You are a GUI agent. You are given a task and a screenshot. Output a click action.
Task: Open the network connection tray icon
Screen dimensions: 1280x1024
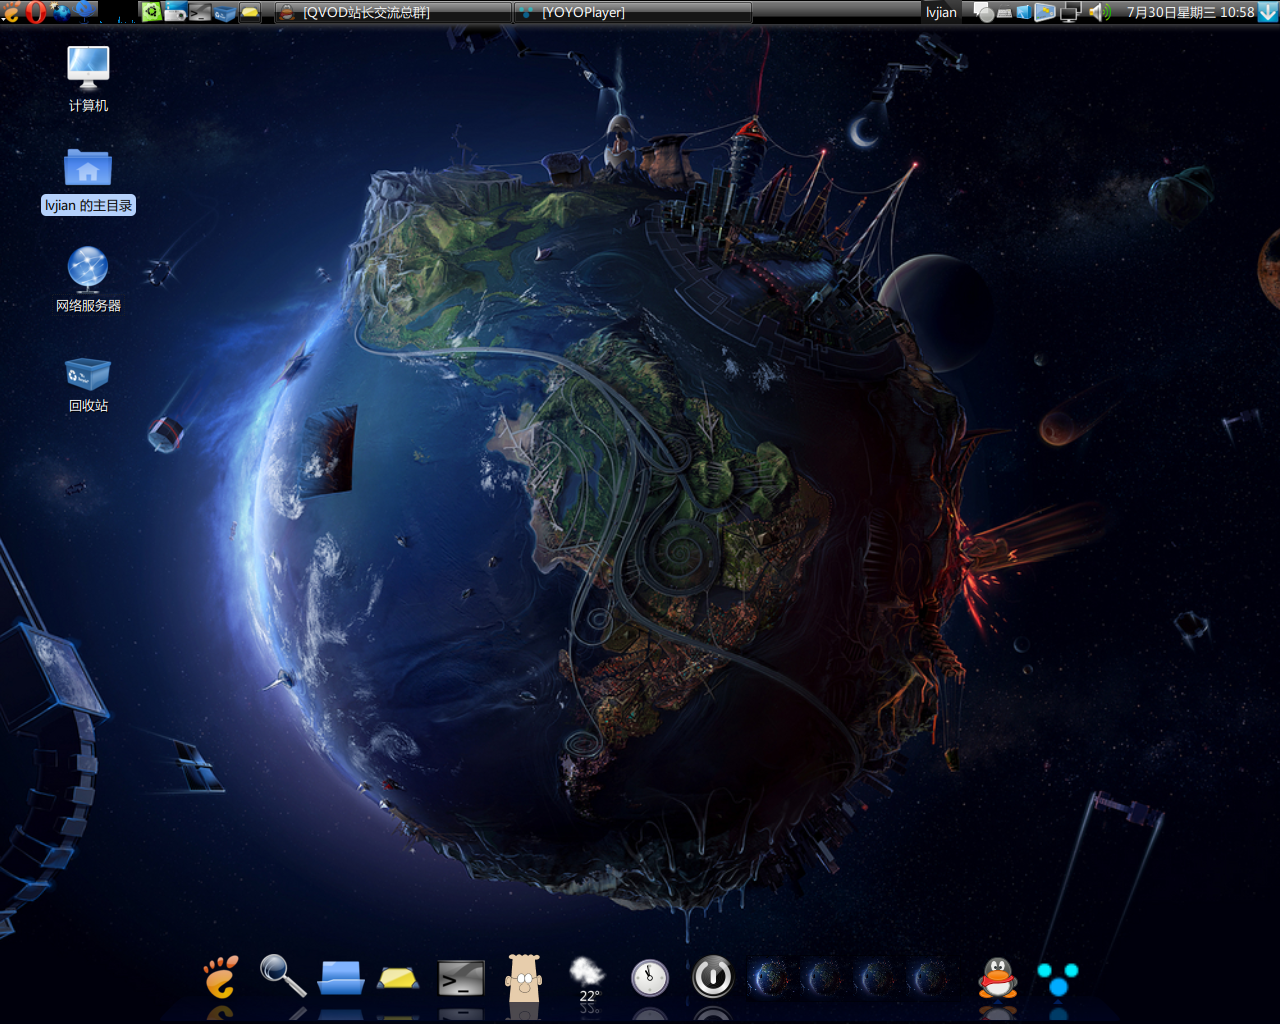pos(1071,12)
